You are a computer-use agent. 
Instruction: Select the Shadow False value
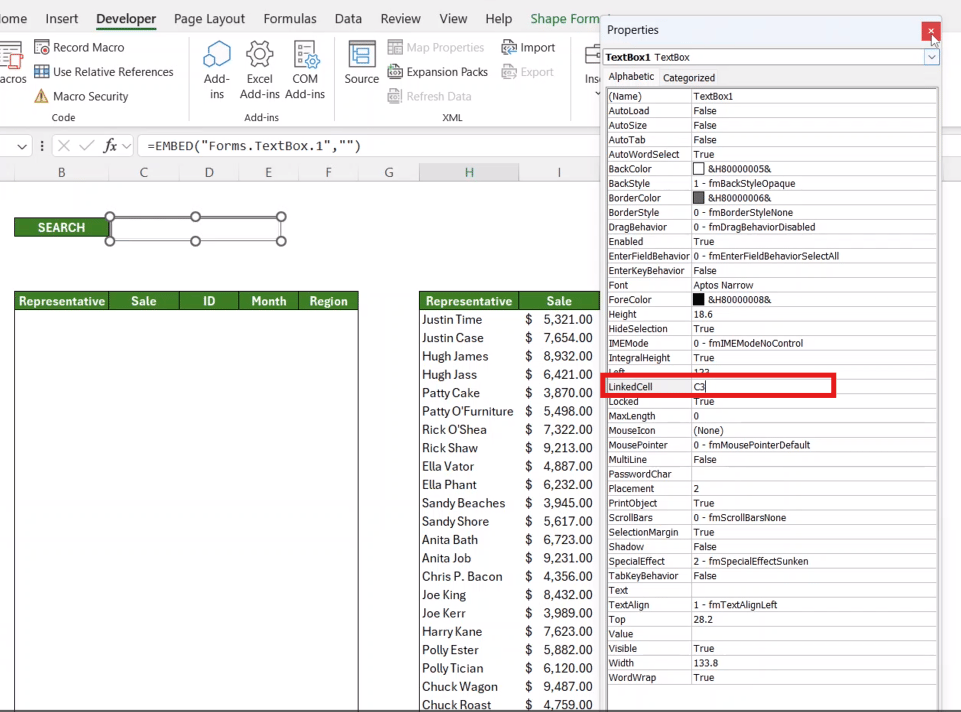[705, 547]
